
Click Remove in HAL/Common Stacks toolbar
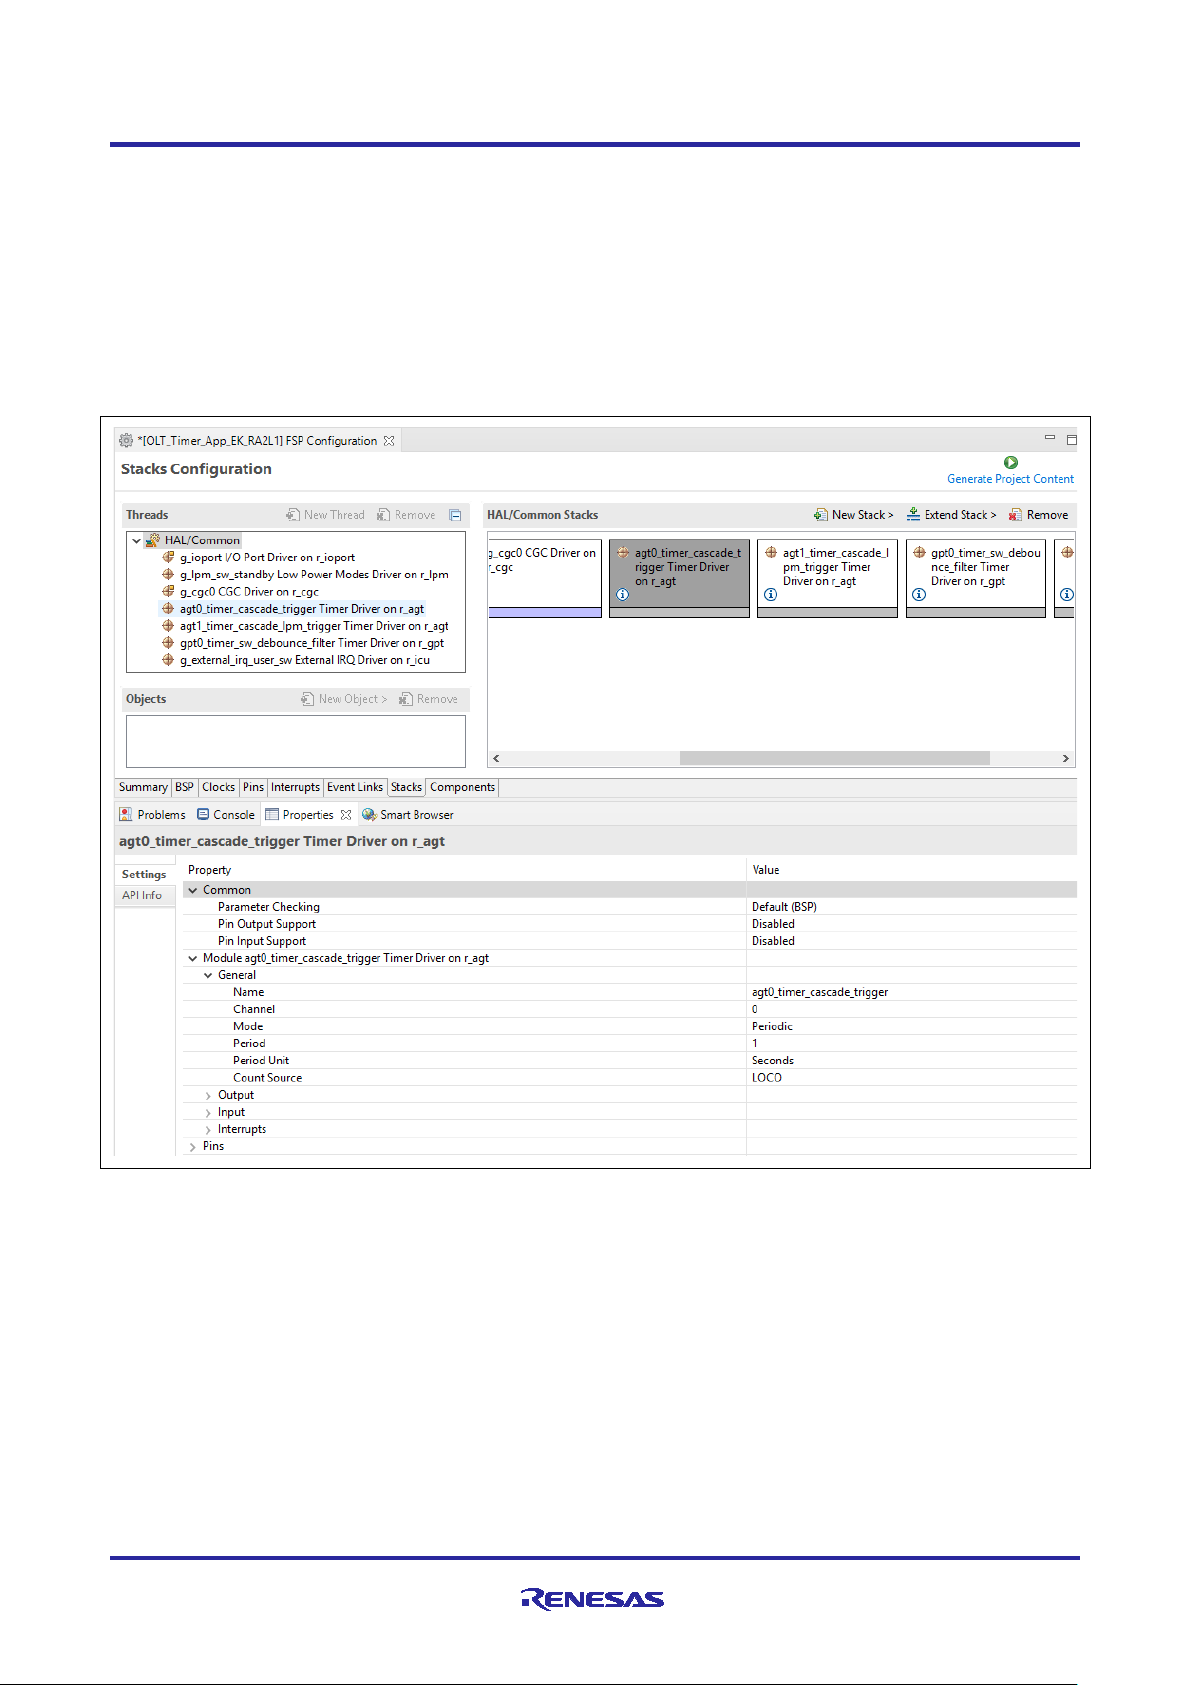click(x=1039, y=515)
